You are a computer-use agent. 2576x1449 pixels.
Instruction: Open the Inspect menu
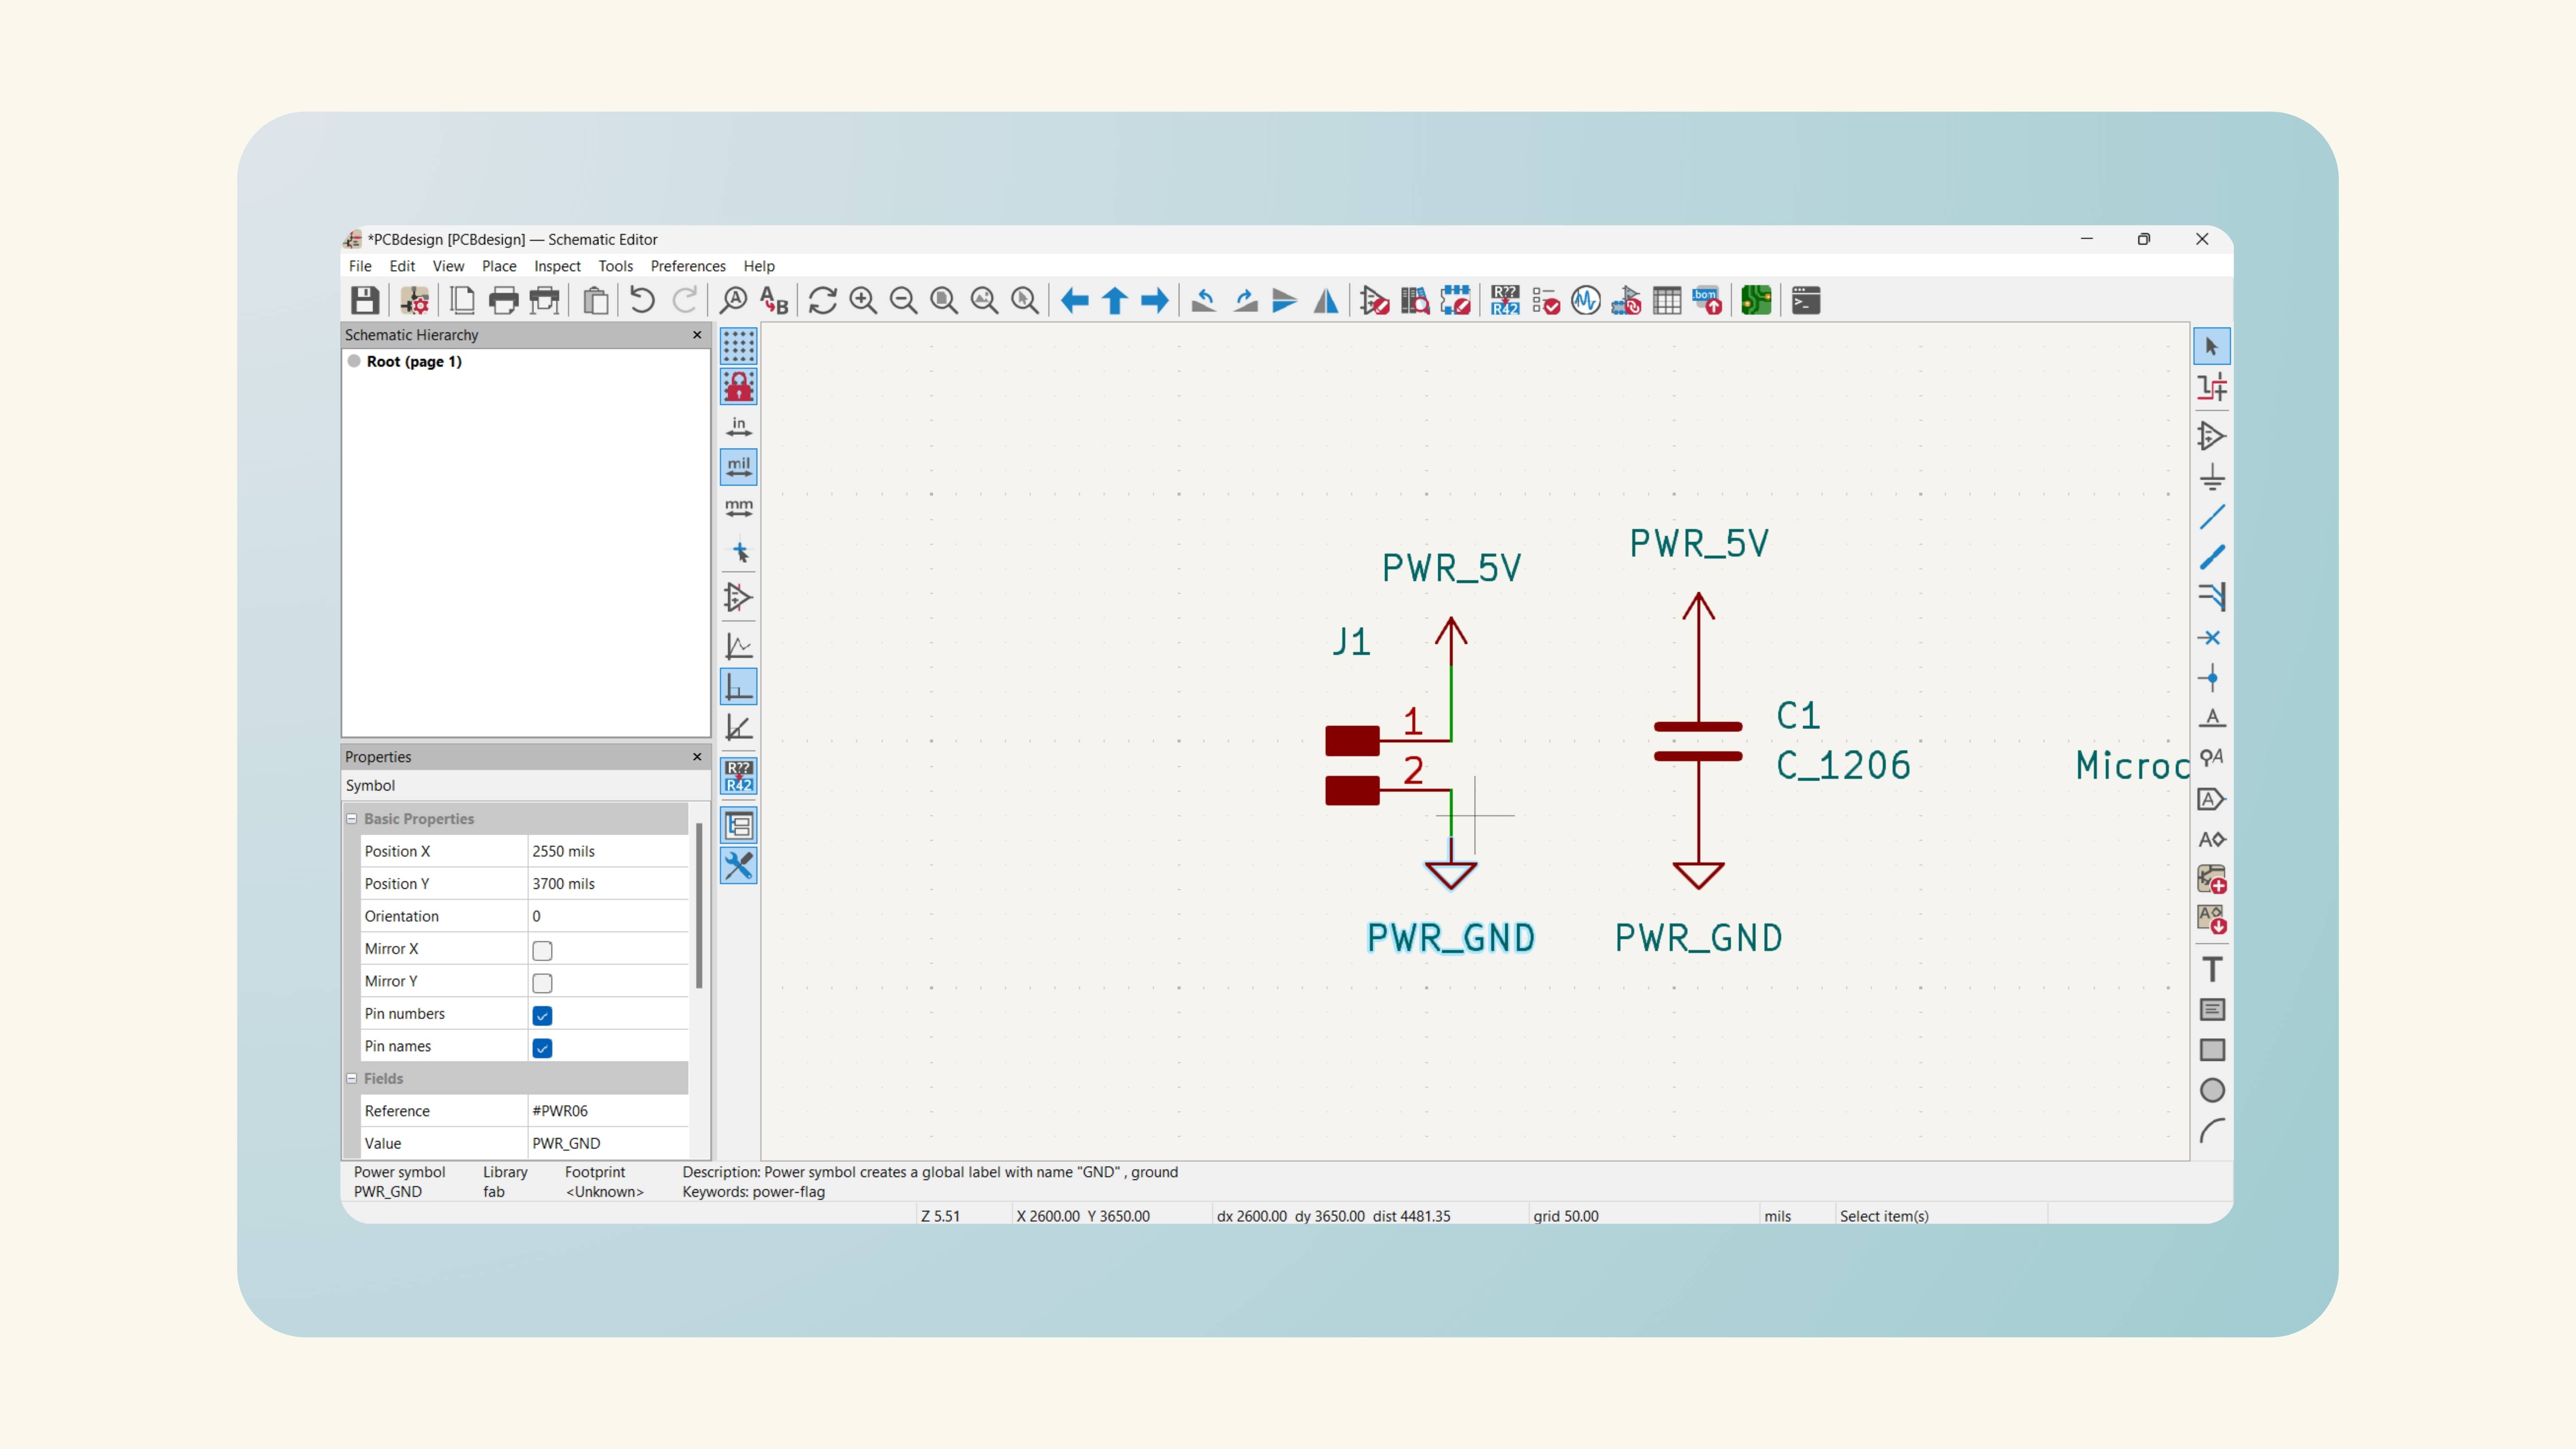point(557,266)
